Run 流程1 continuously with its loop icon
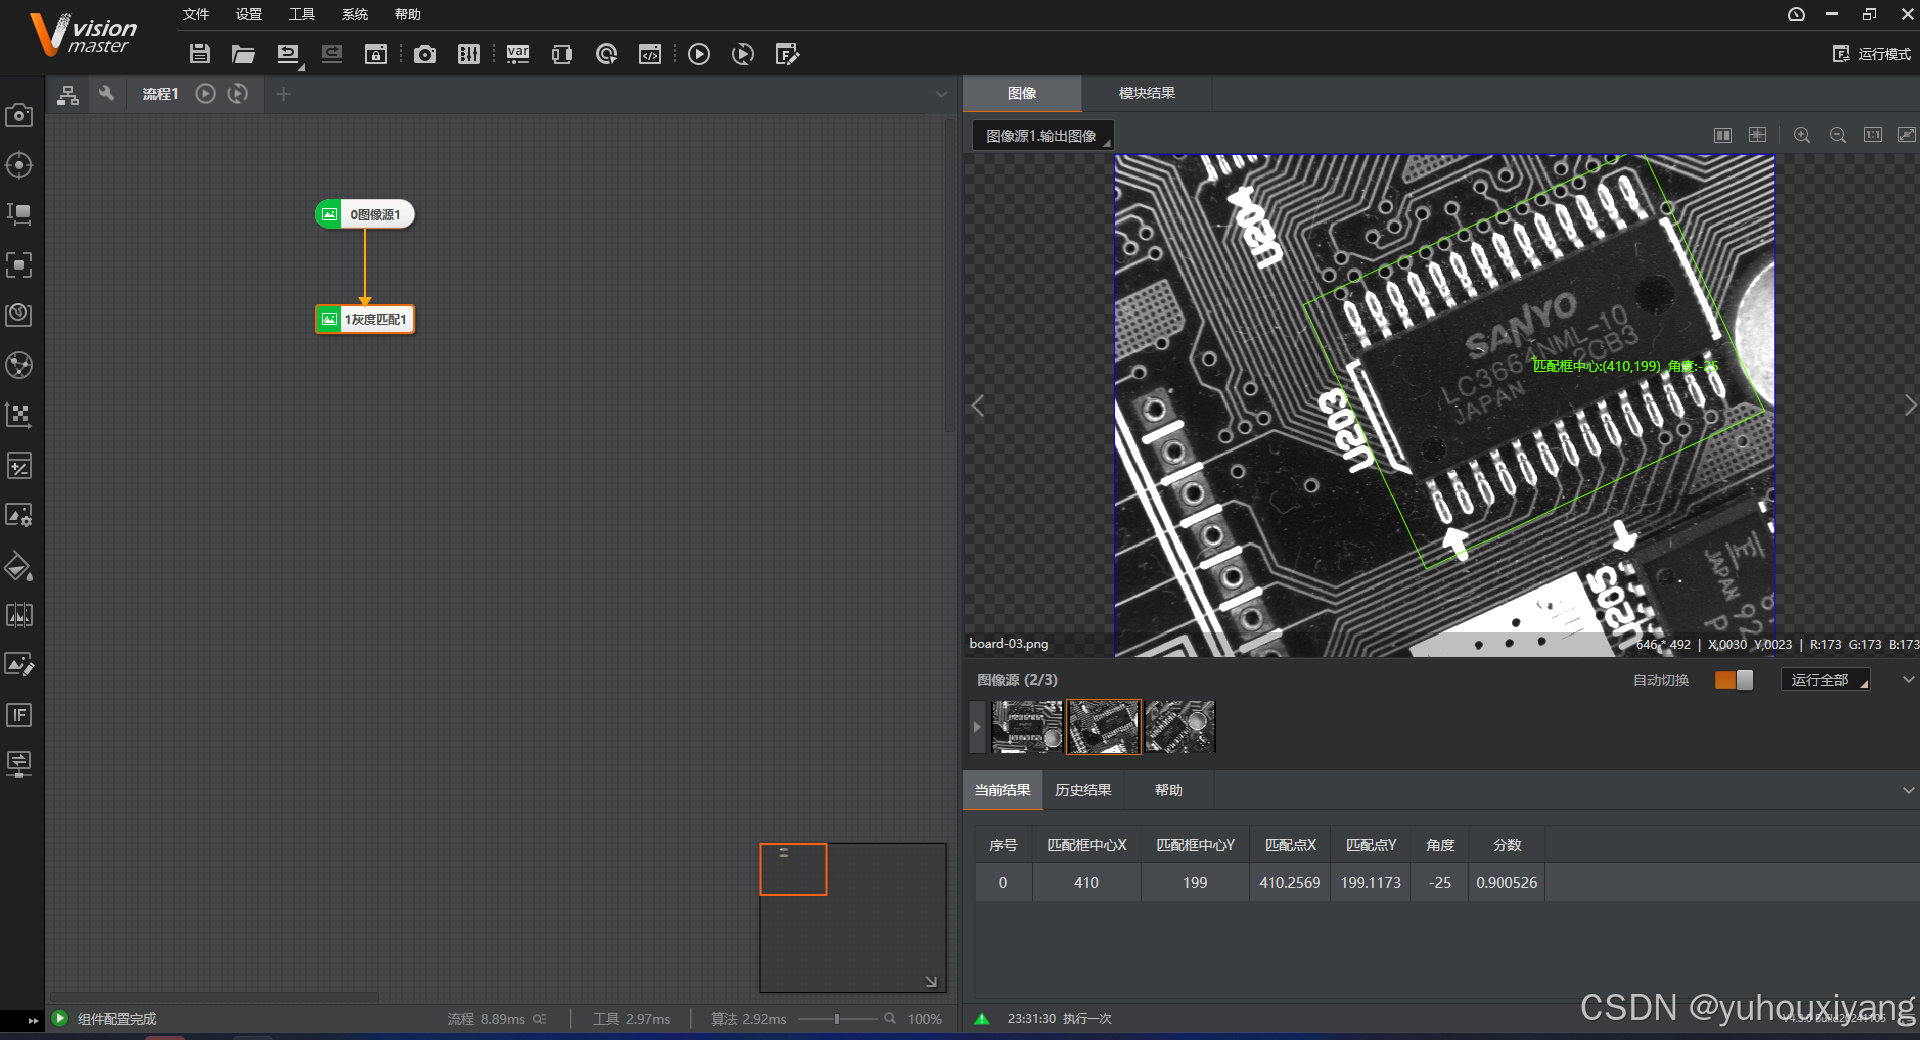This screenshot has width=1920, height=1040. click(x=238, y=94)
